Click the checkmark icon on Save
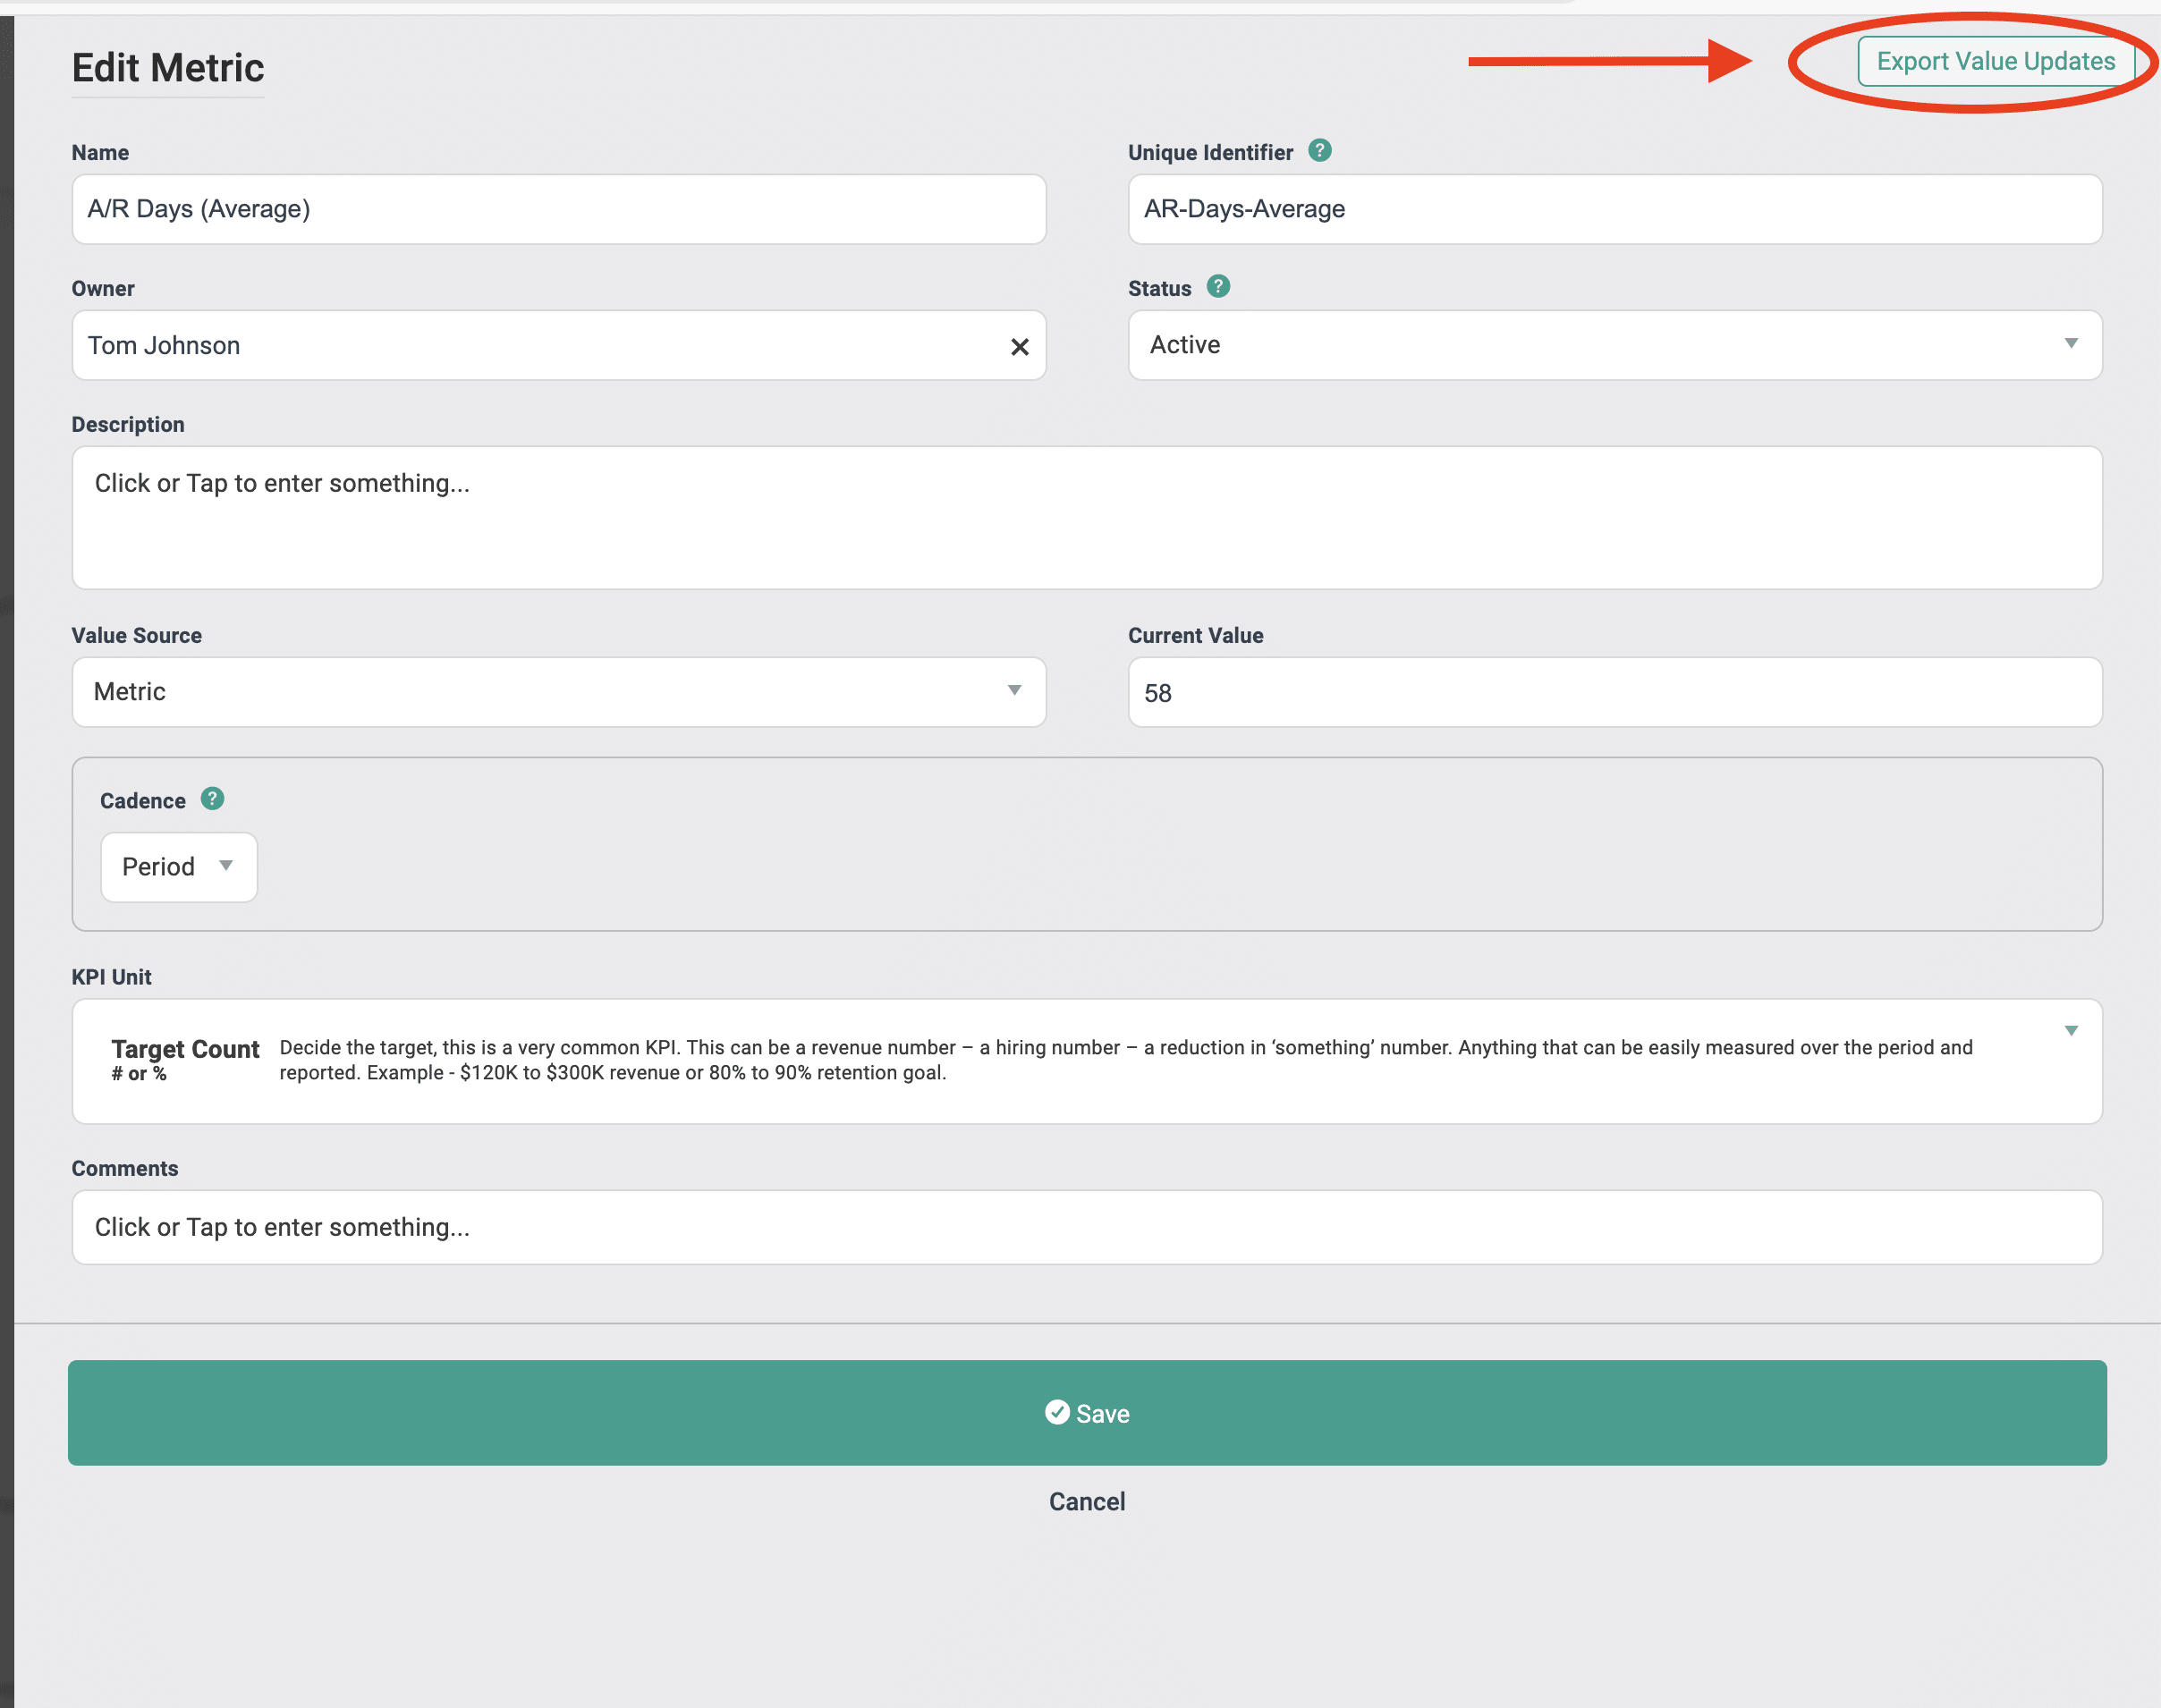 pos(1057,1412)
